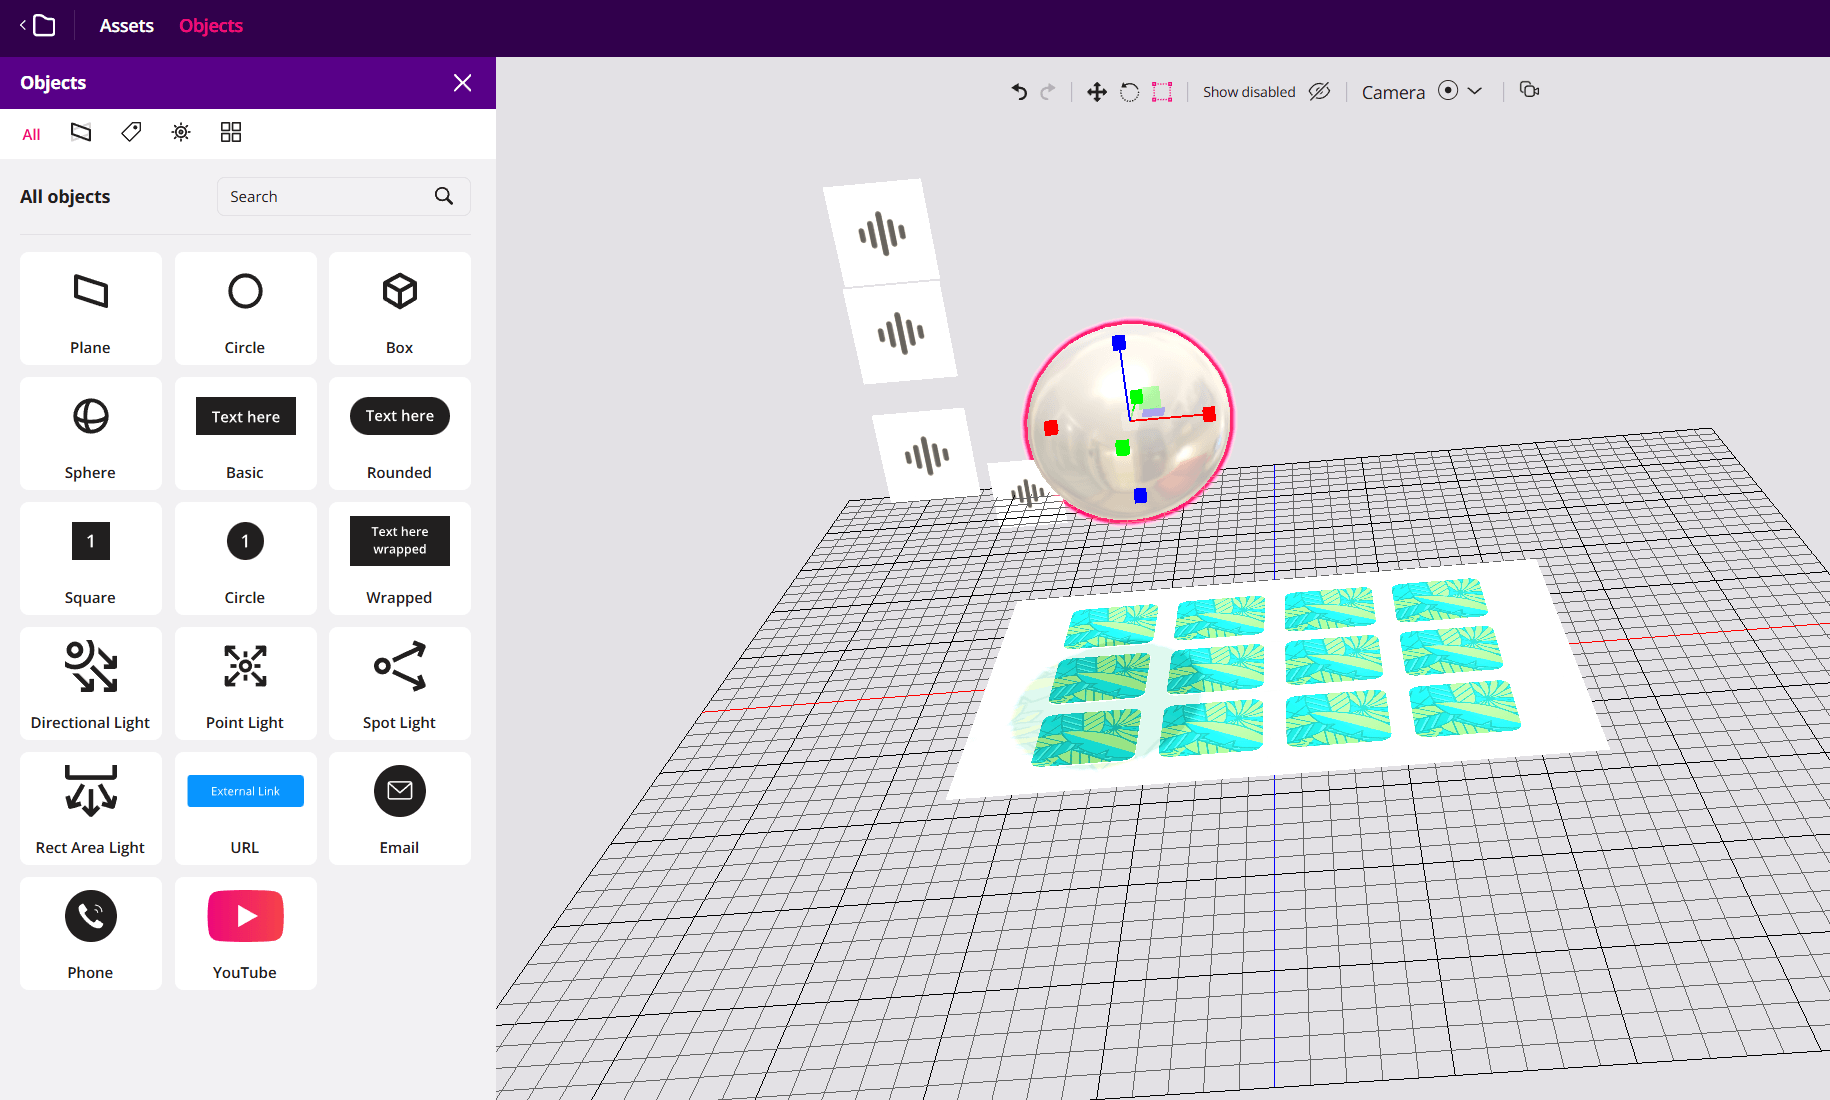Image resolution: width=1830 pixels, height=1100 pixels.
Task: Select the All filter tab
Action: click(32, 134)
